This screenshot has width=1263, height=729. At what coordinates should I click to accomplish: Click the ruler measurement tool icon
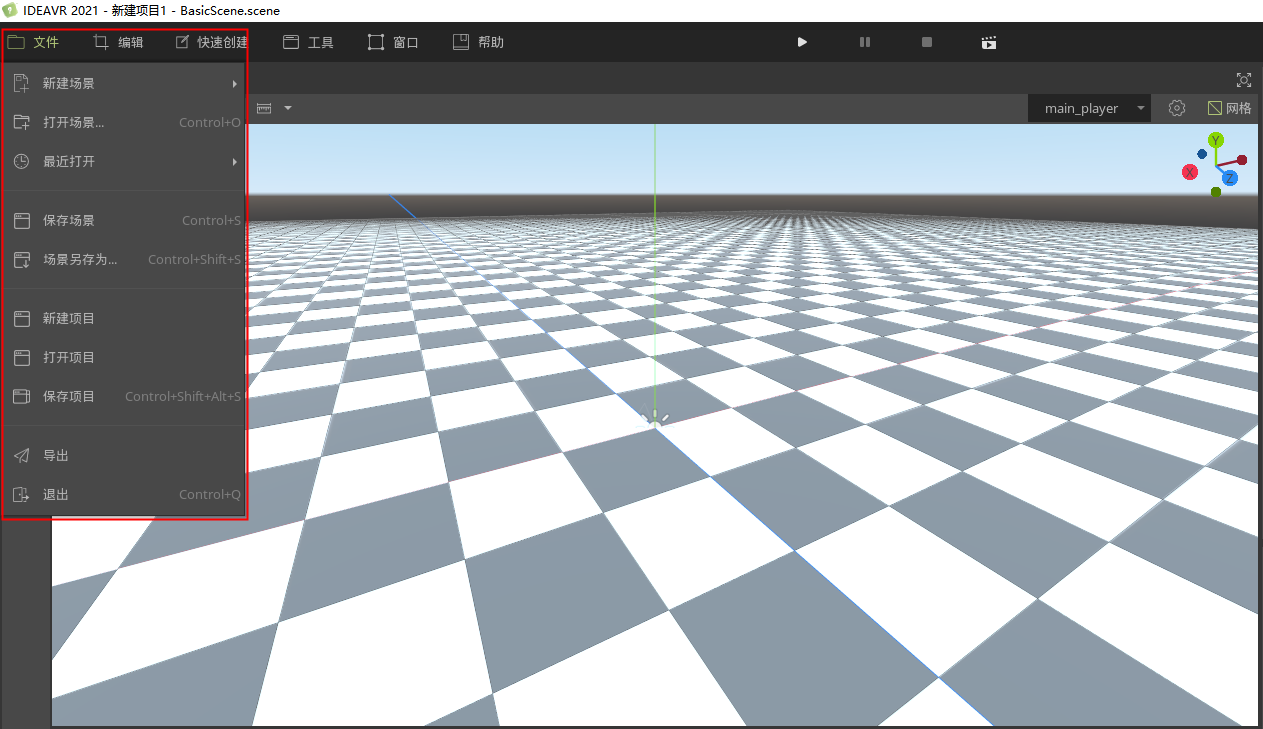[x=265, y=108]
